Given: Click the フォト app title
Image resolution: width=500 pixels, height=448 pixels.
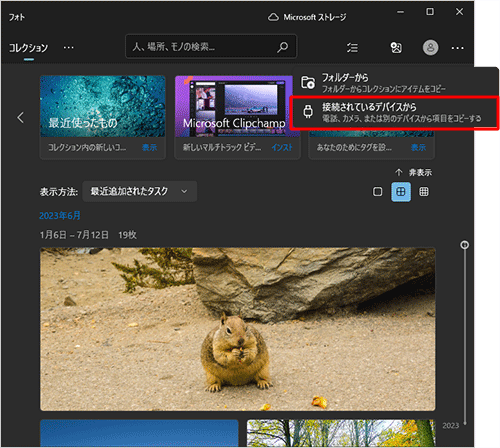Looking at the screenshot, I should [17, 17].
